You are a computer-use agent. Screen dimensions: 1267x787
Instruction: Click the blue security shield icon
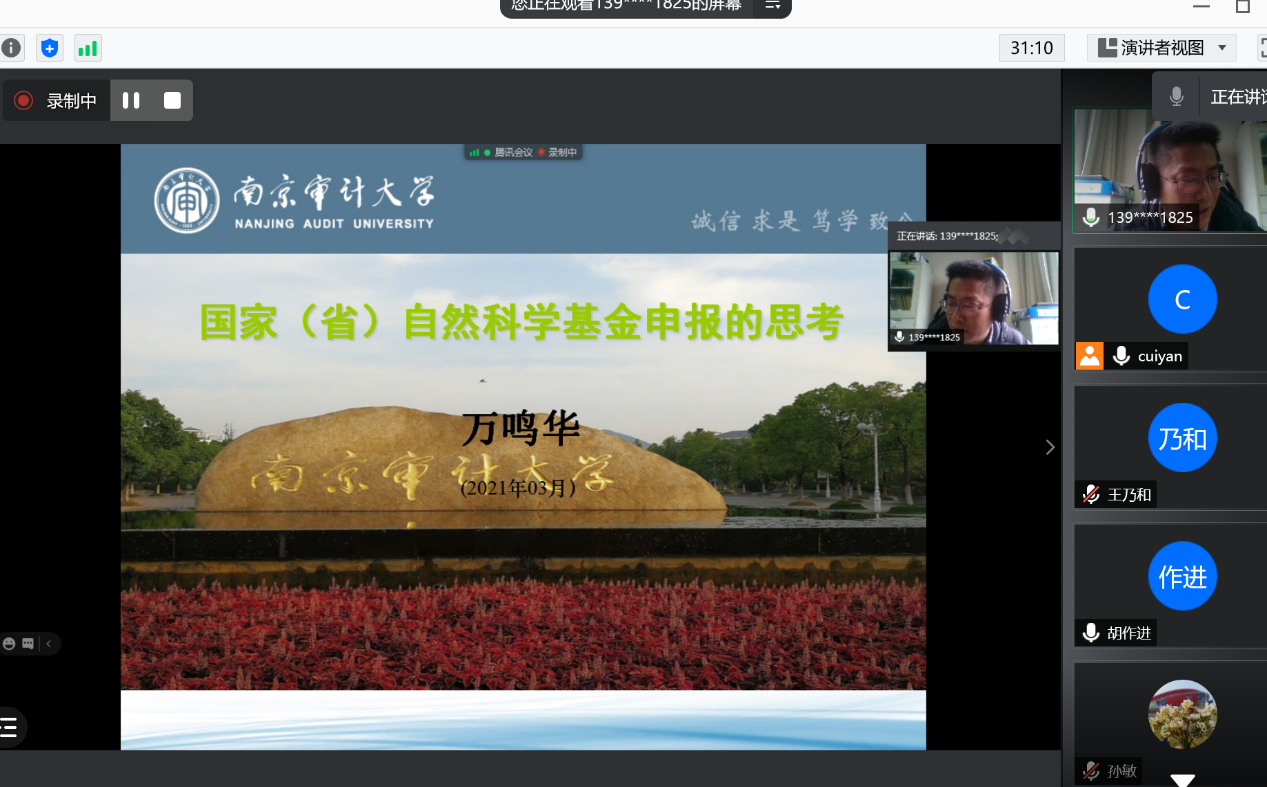click(49, 48)
